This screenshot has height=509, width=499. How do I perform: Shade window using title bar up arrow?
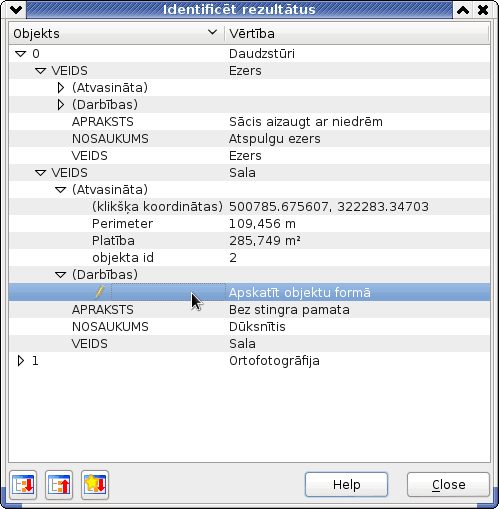(x=463, y=10)
